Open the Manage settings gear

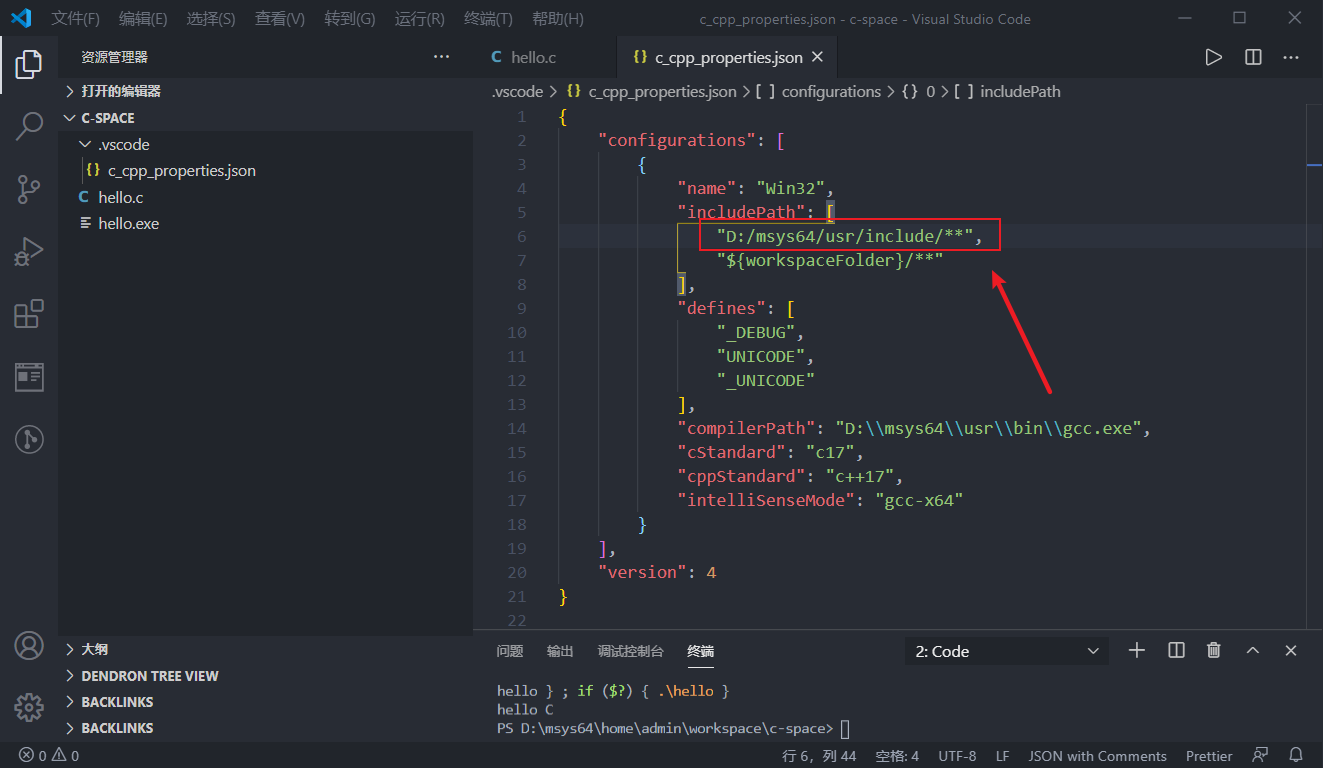tap(29, 707)
